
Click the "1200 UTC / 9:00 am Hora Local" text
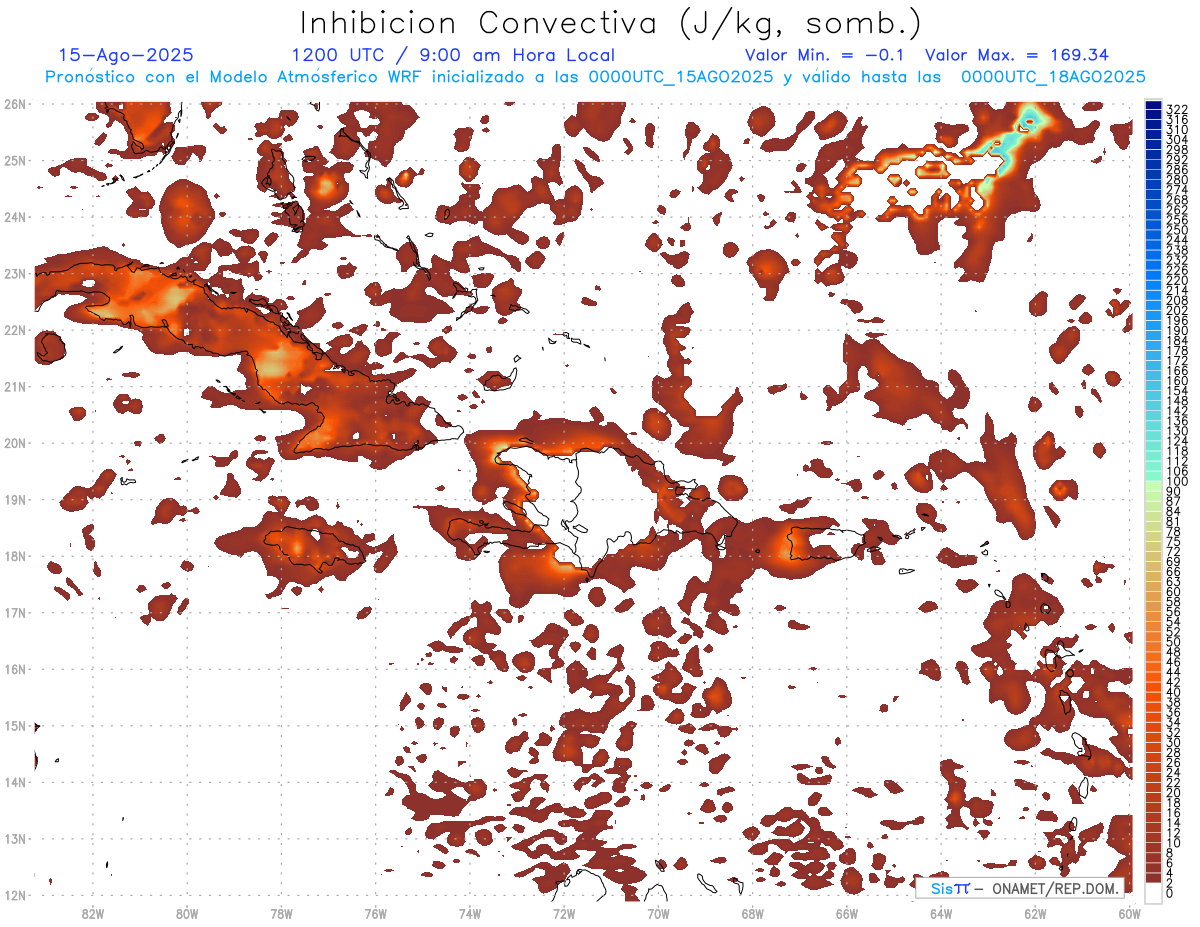[453, 55]
